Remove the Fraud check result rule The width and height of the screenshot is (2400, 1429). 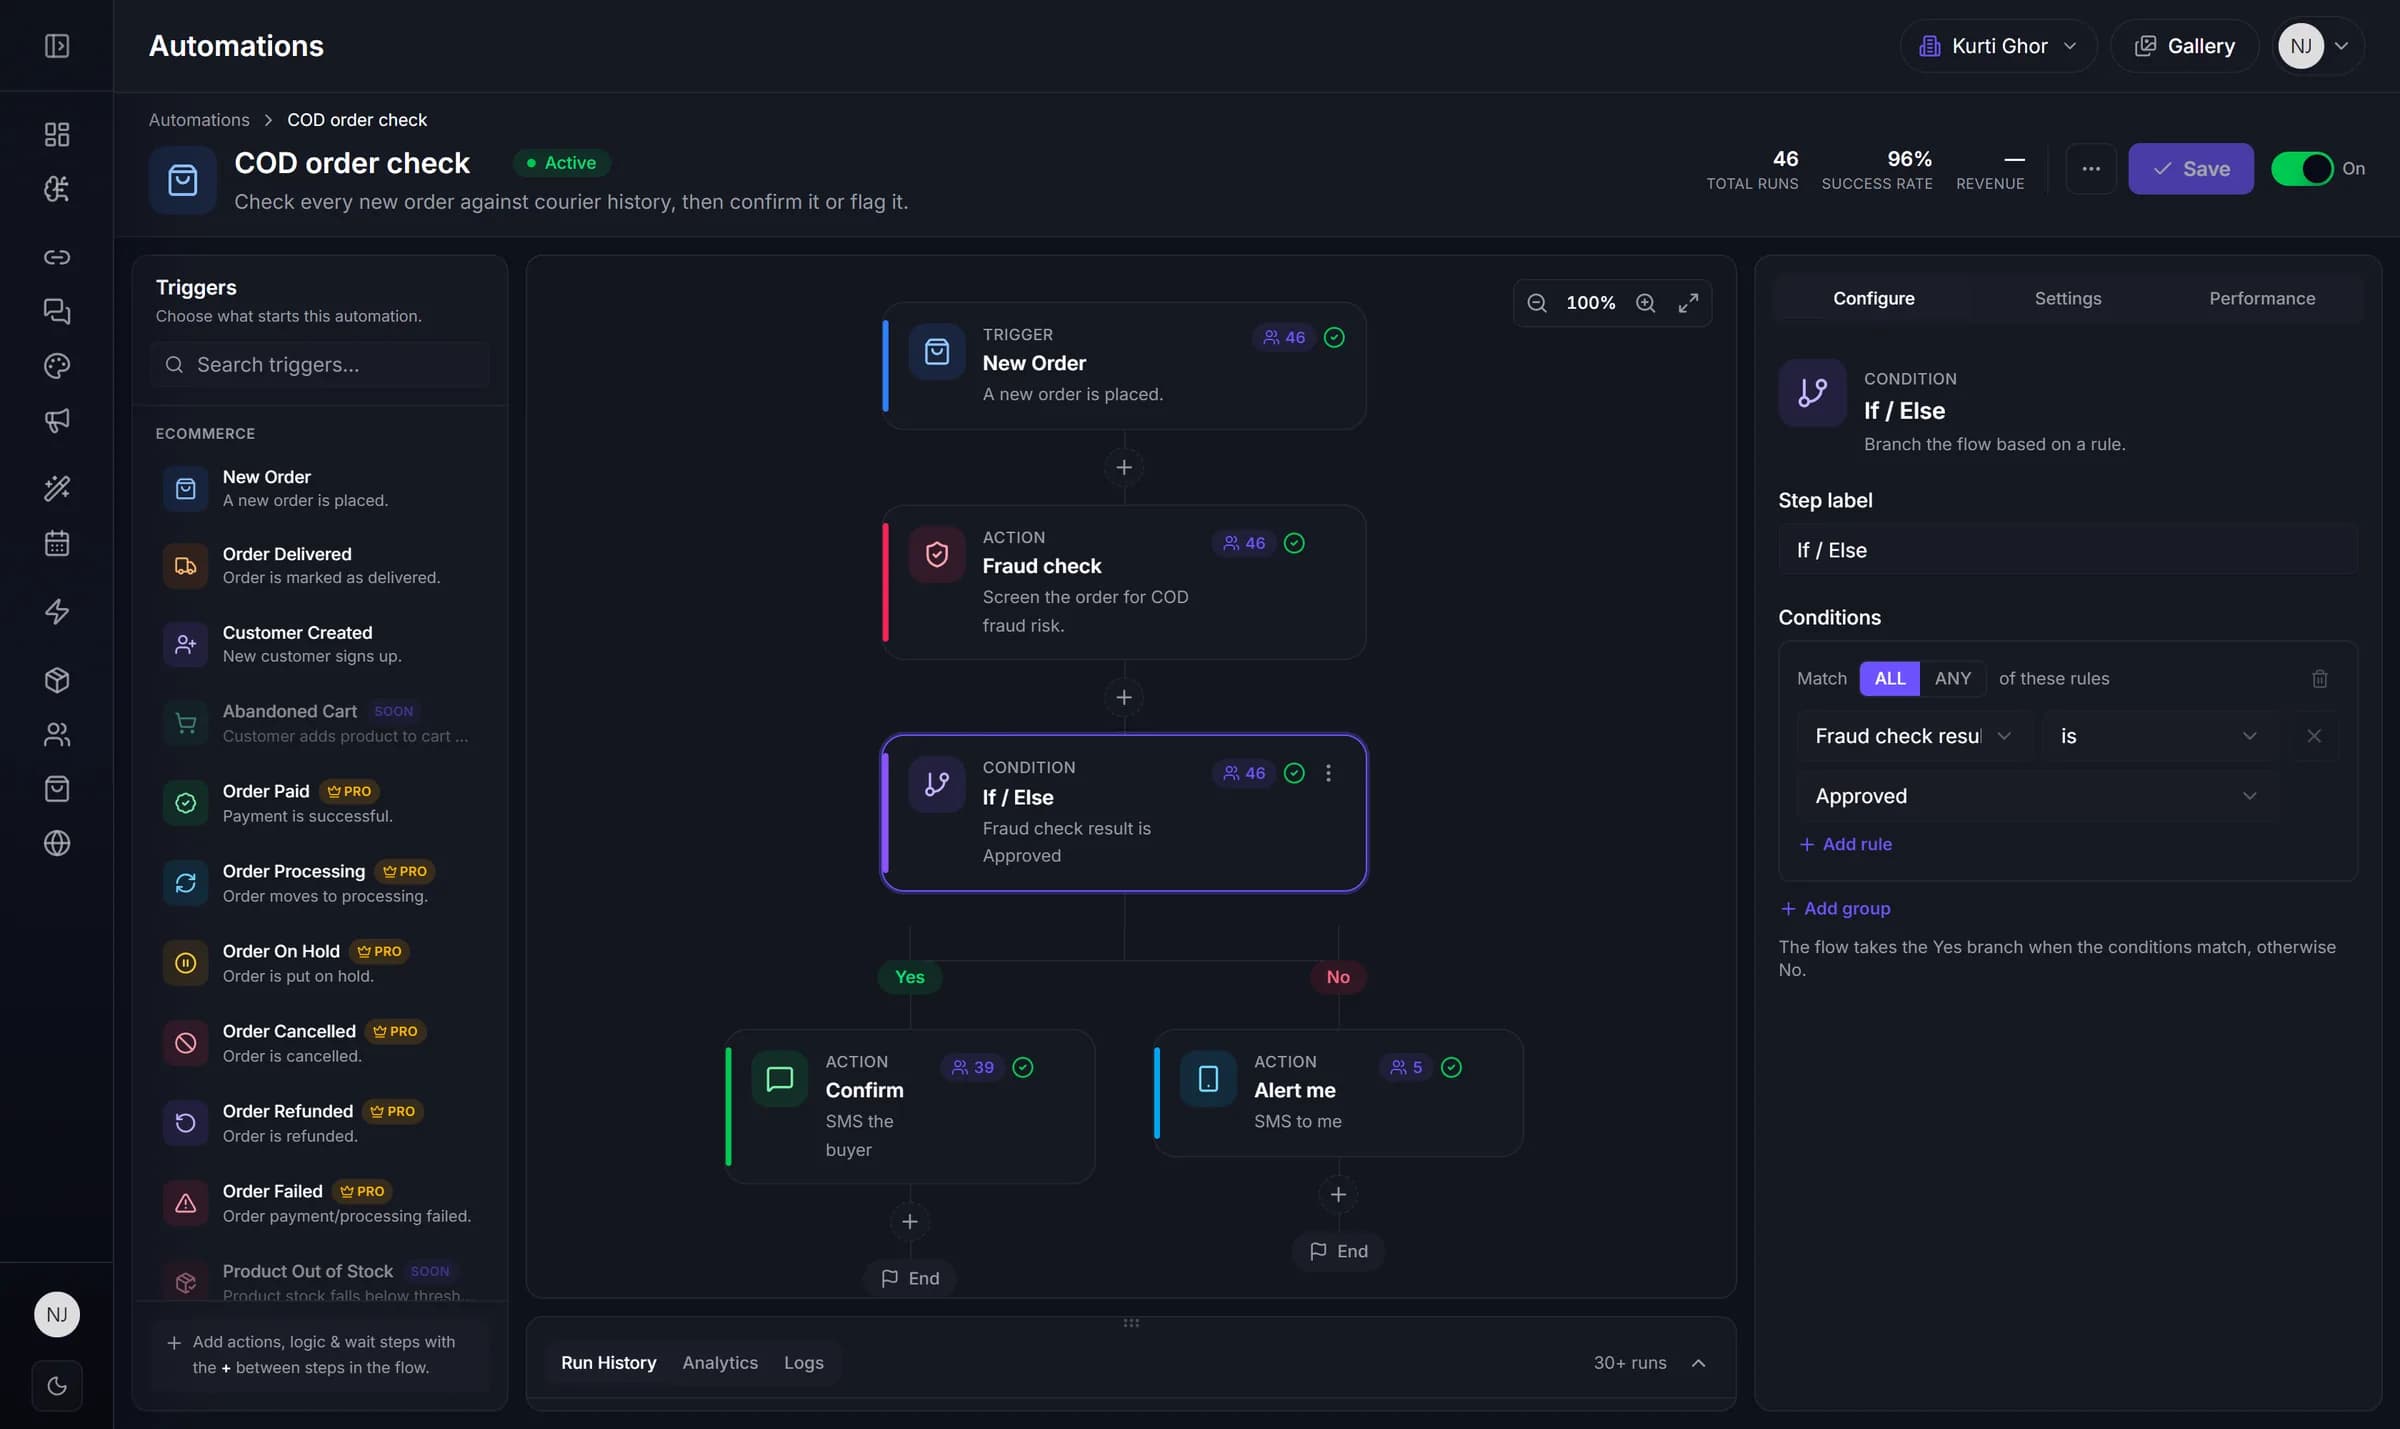coord(2314,736)
